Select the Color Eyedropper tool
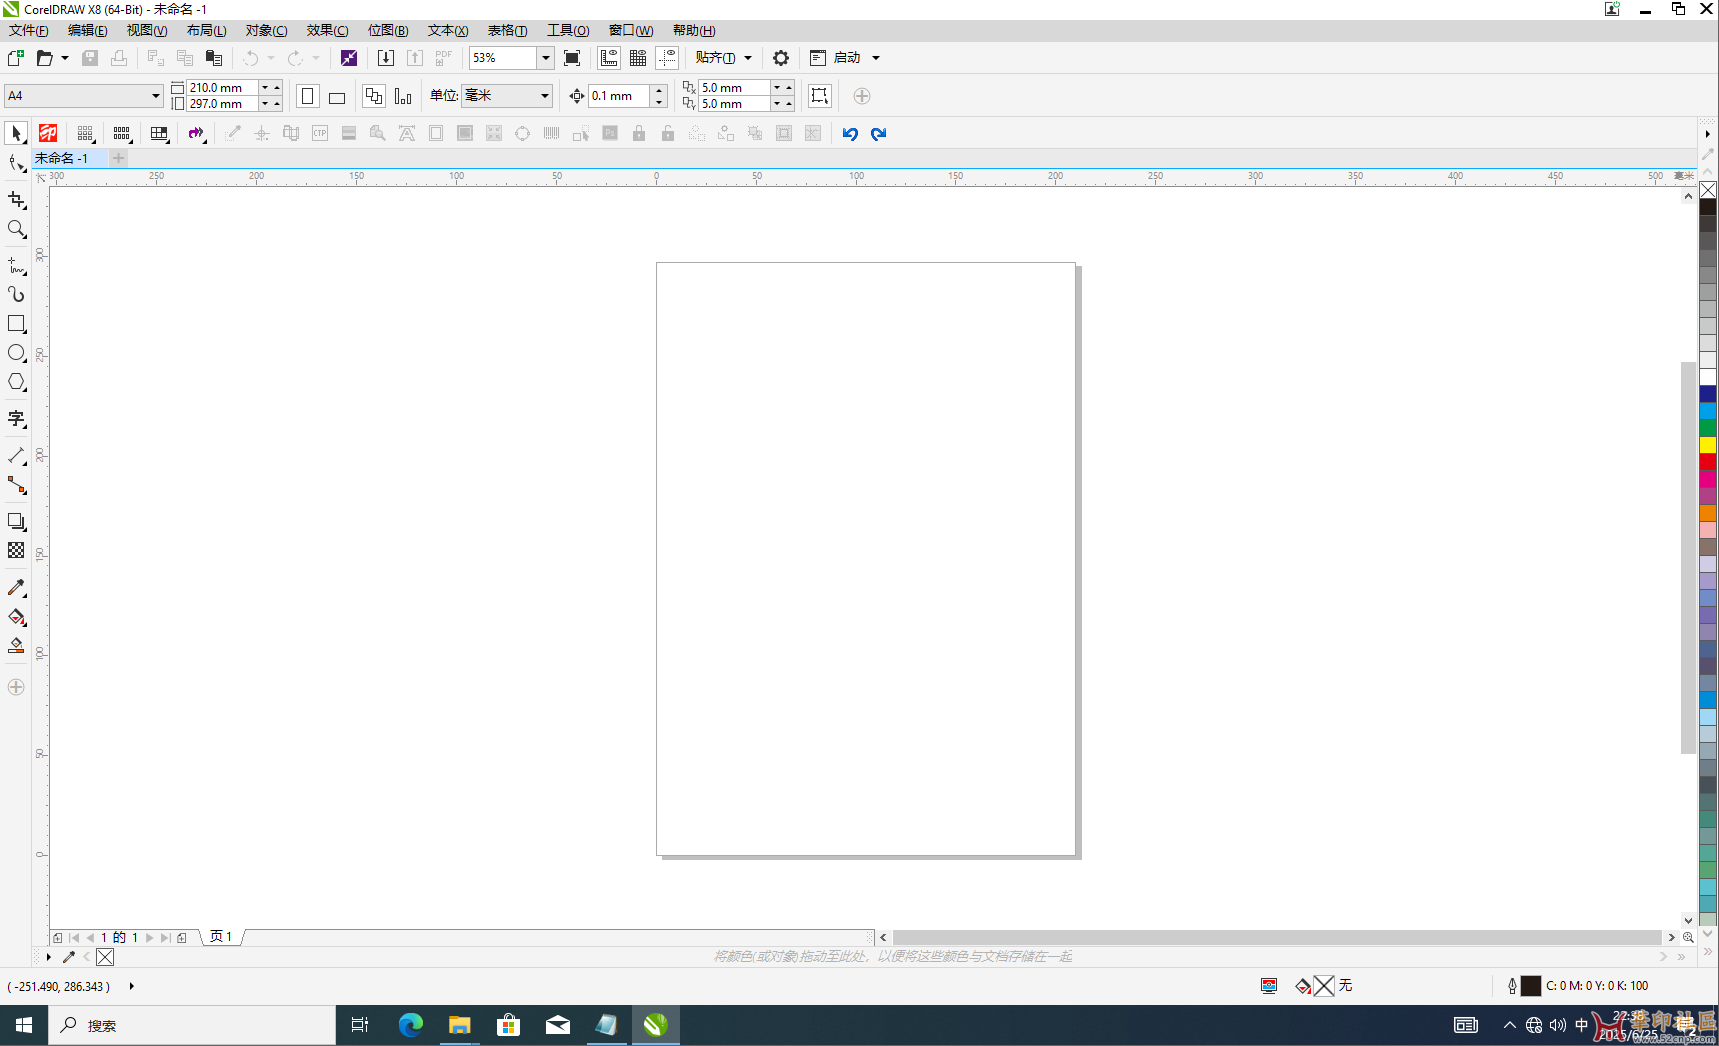 pyautogui.click(x=16, y=587)
